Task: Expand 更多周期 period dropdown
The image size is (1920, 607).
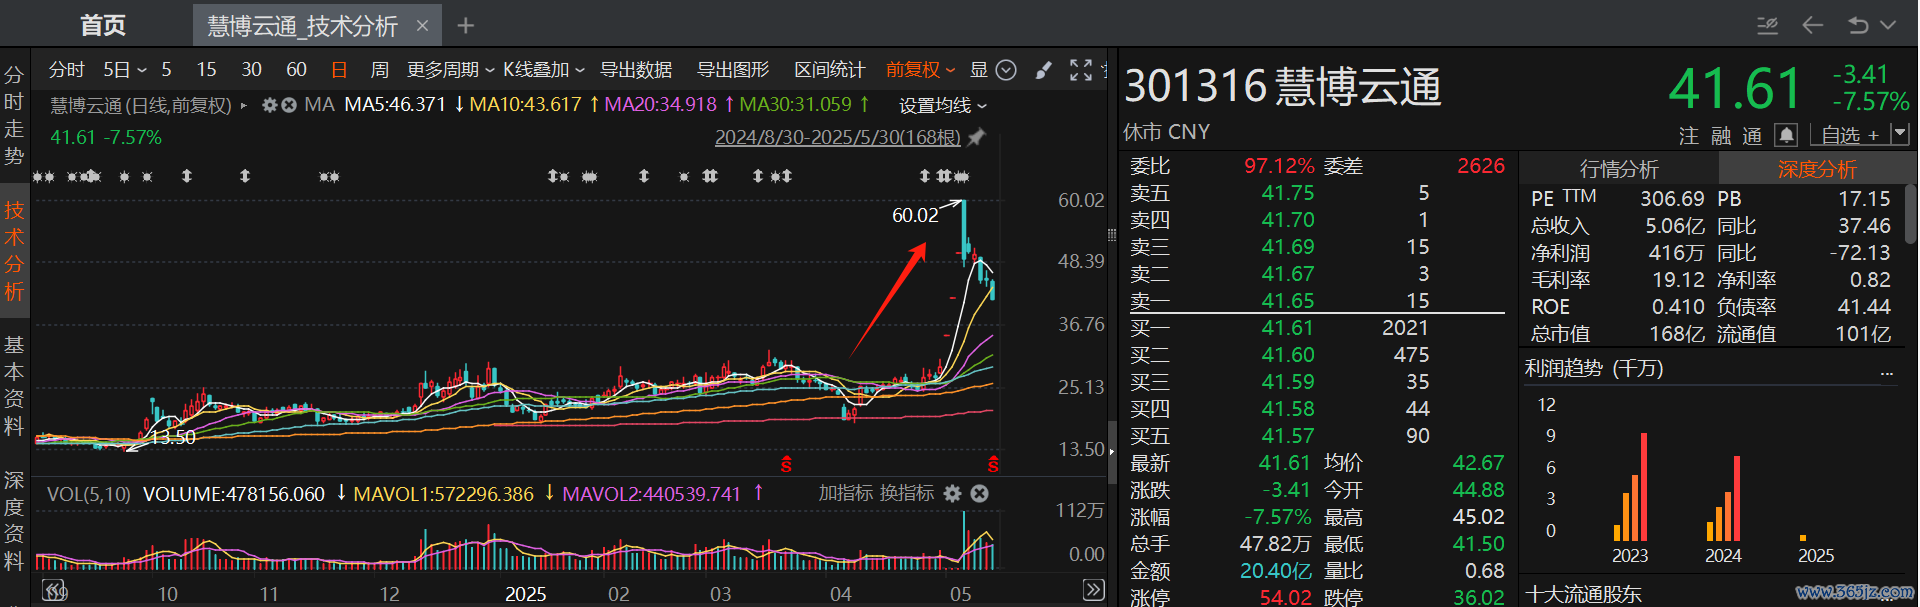Action: pyautogui.click(x=451, y=70)
